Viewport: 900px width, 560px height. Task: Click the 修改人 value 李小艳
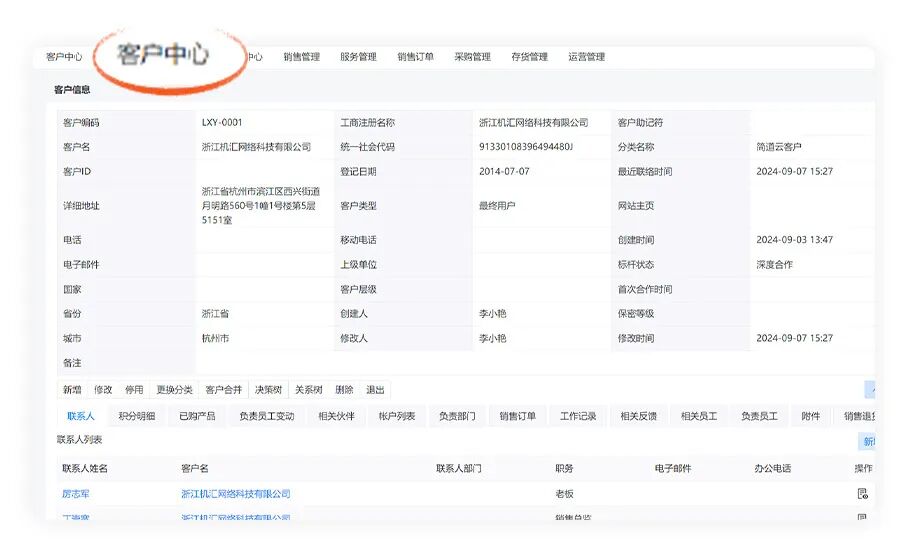click(492, 338)
